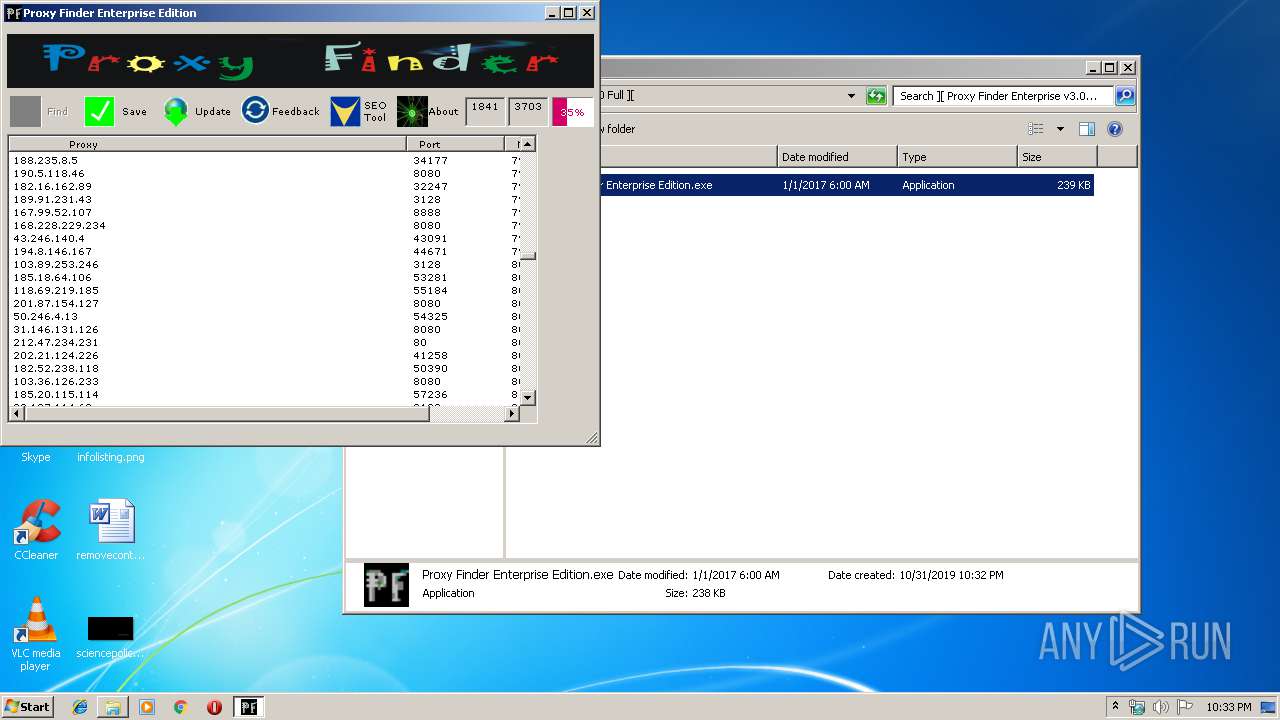
Task: Click the green checkmark Save icon
Action: 100,111
